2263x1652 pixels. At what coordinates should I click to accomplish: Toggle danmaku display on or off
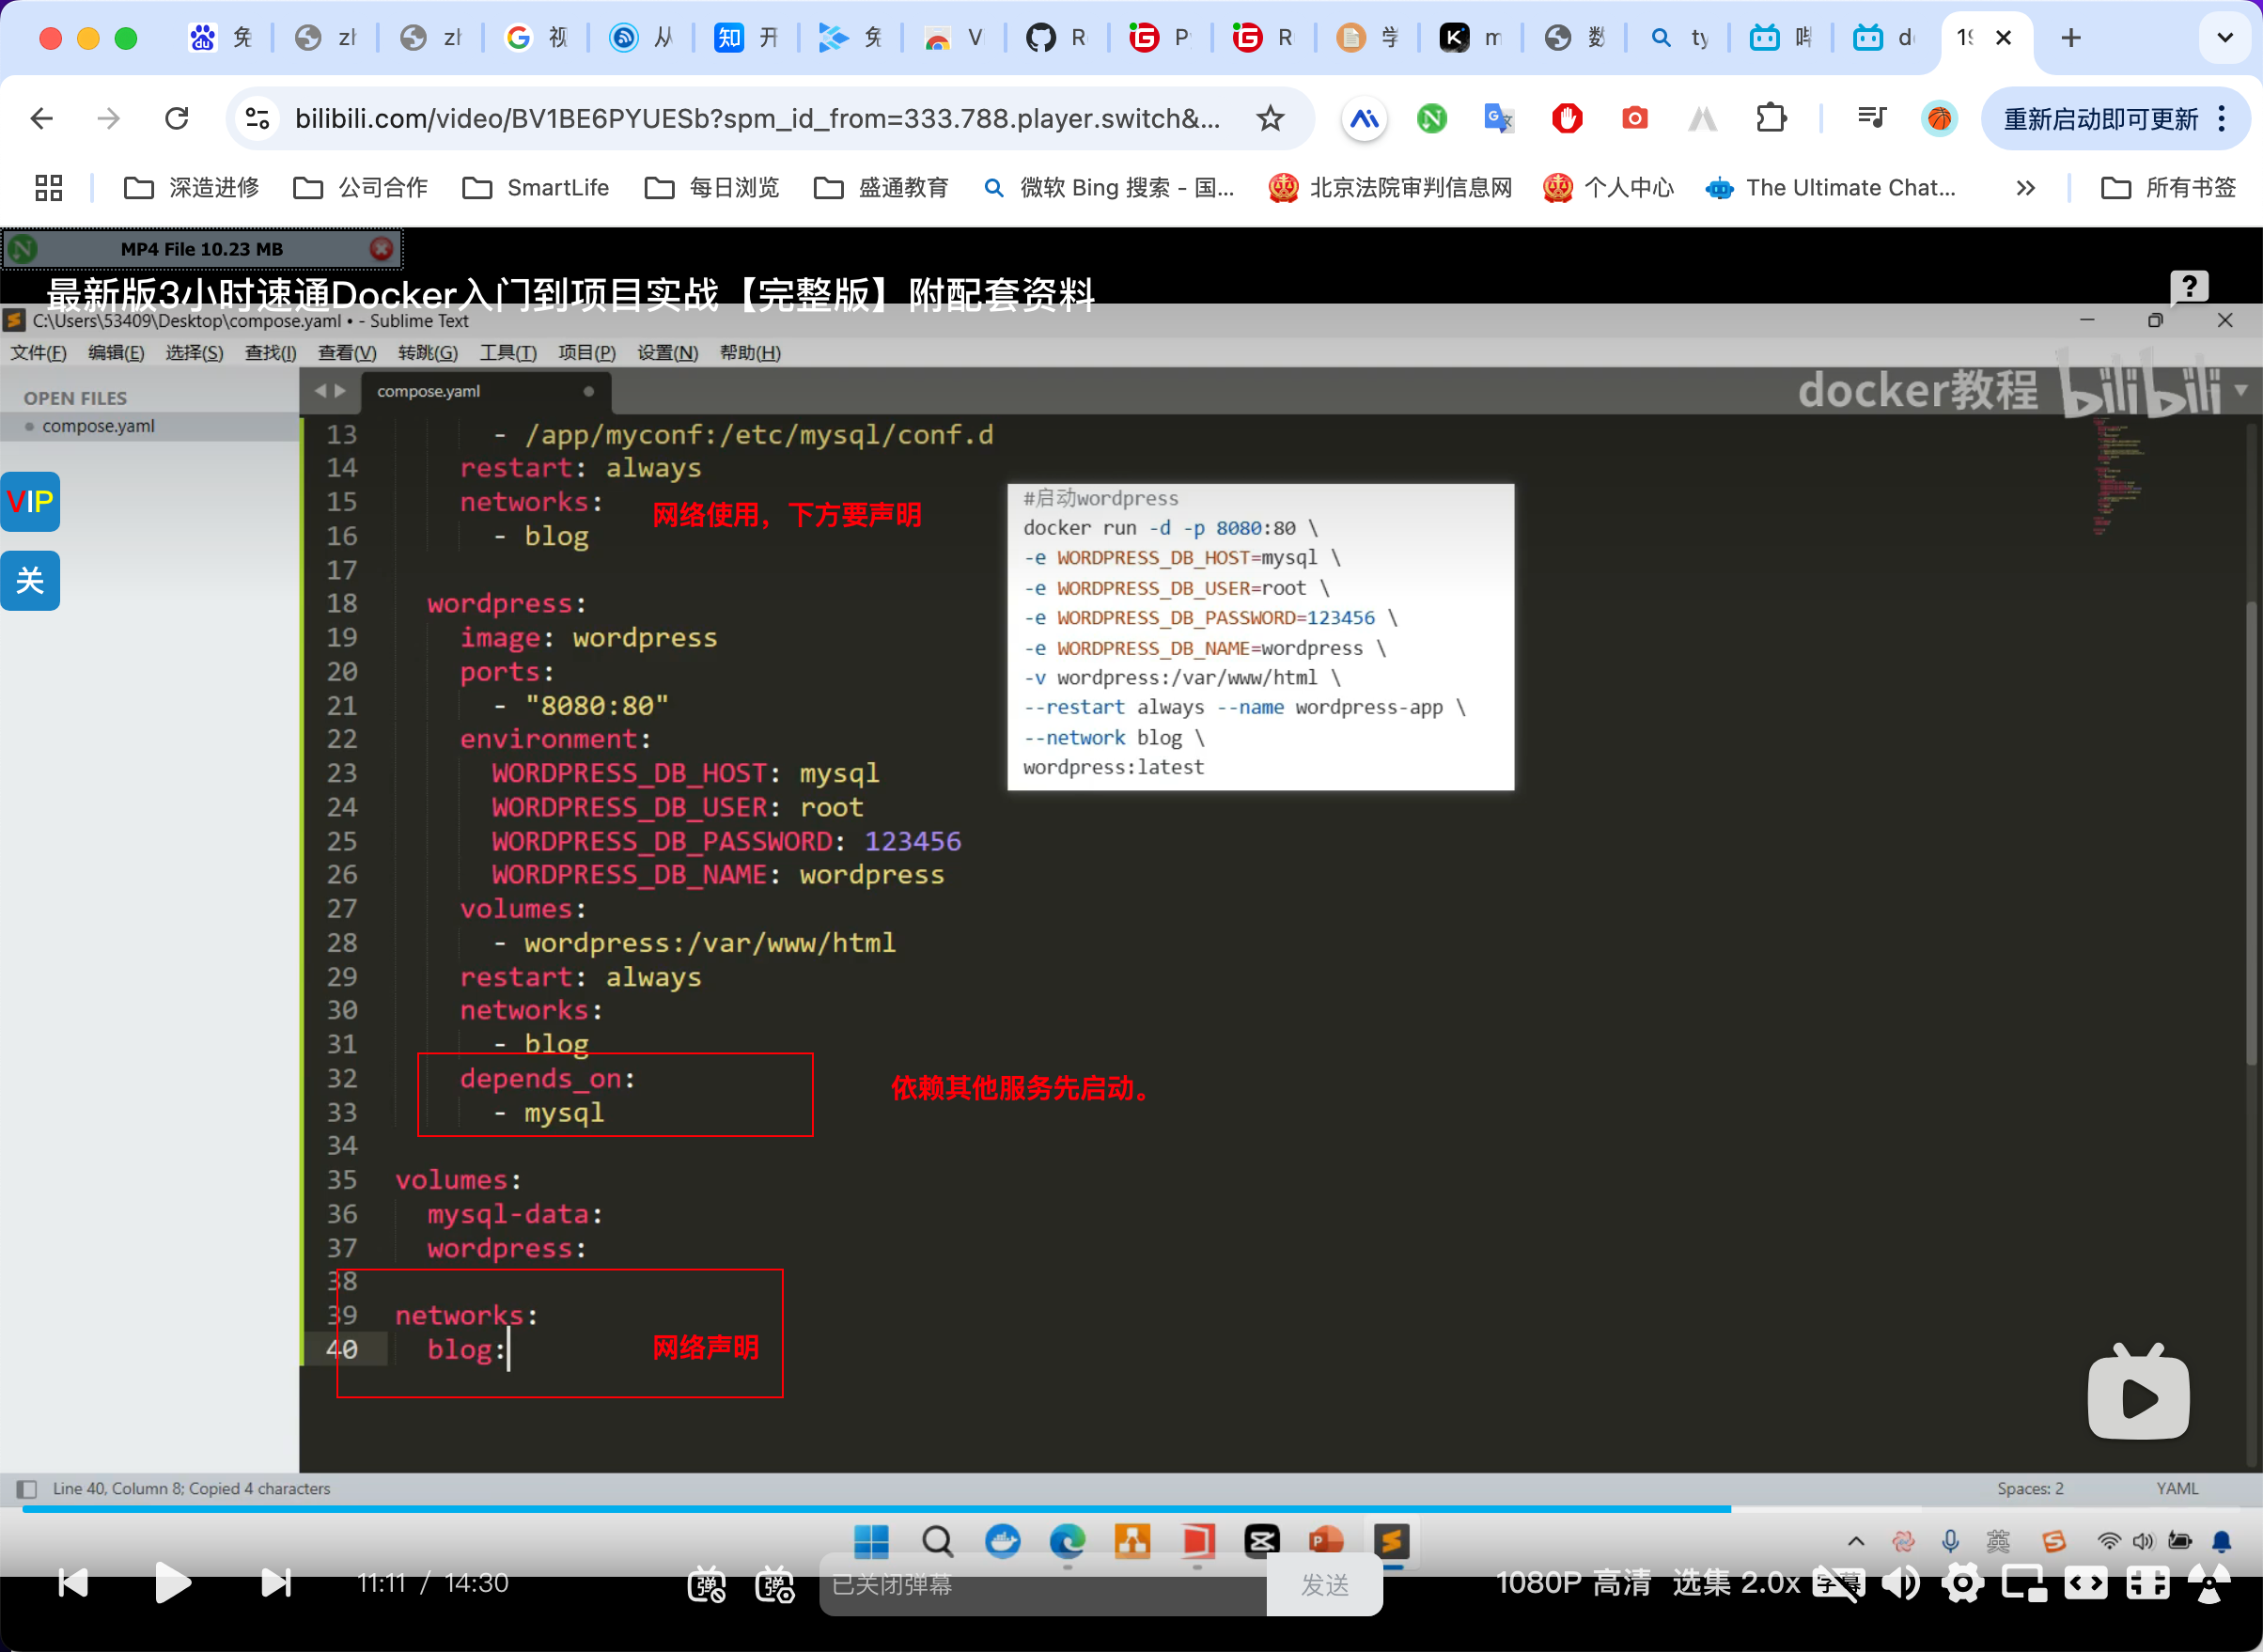click(x=706, y=1585)
